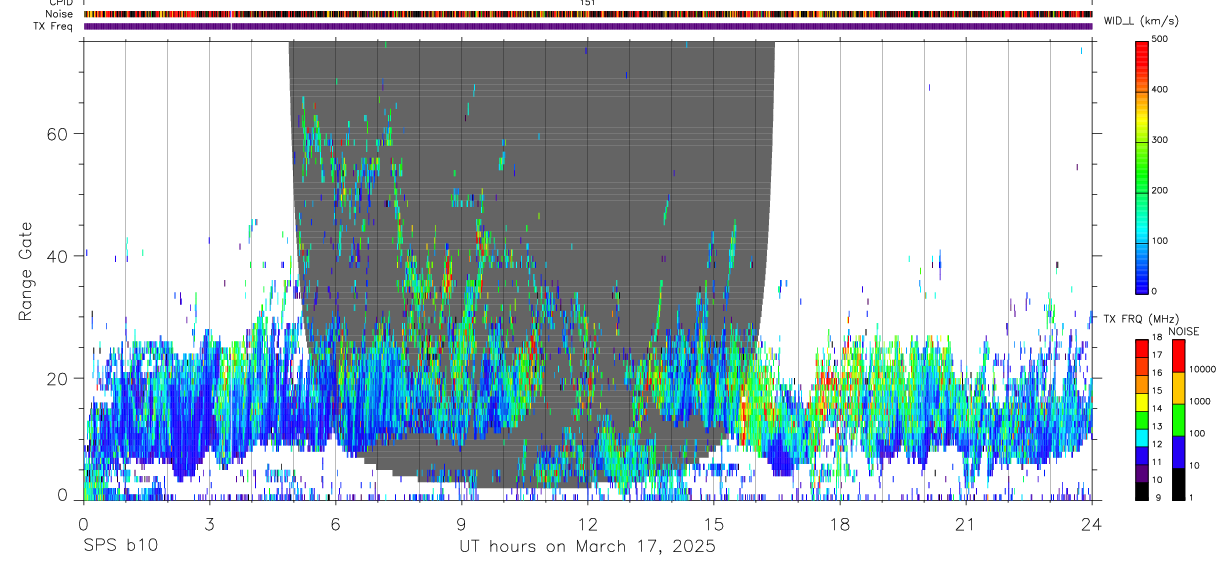This screenshot has height=567, width=1228.
Task: Click the 'Range Gate' y-axis label
Action: pos(25,270)
